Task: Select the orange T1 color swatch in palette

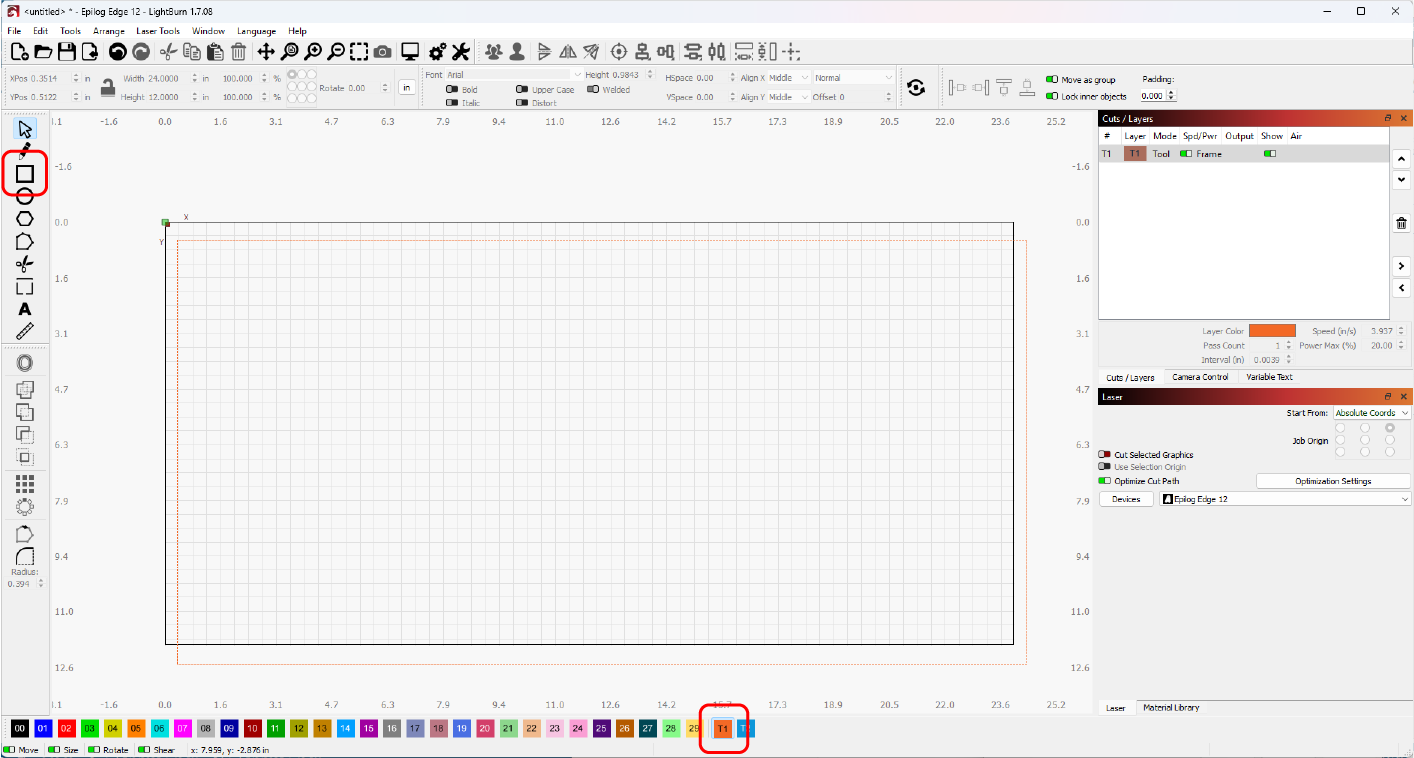Action: click(722, 729)
